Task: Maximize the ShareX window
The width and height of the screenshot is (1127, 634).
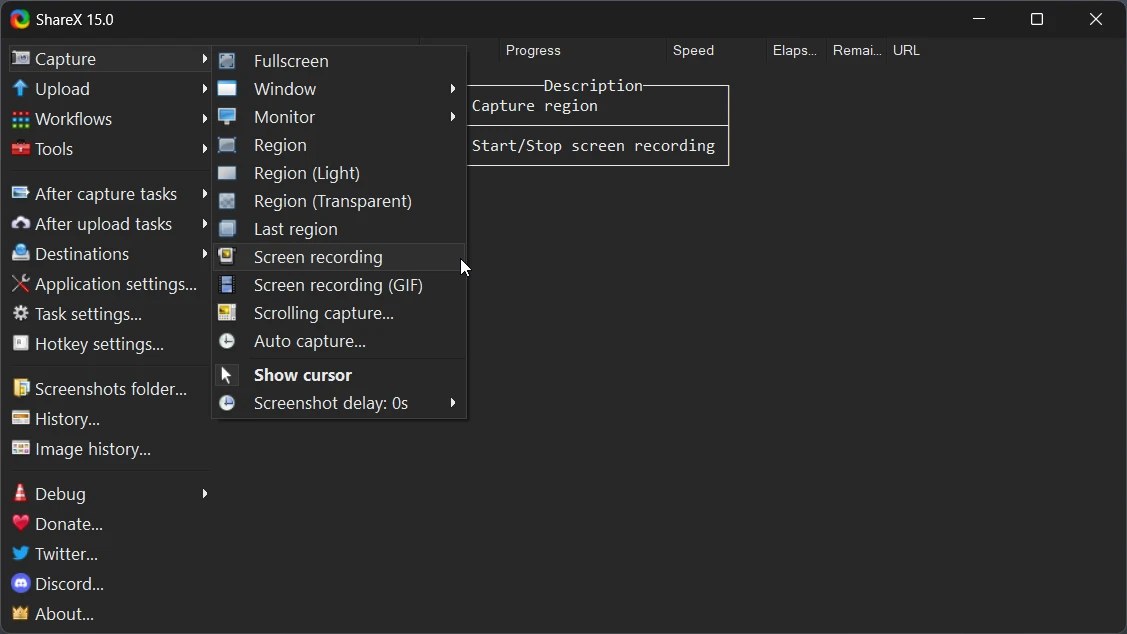Action: coord(1036,19)
